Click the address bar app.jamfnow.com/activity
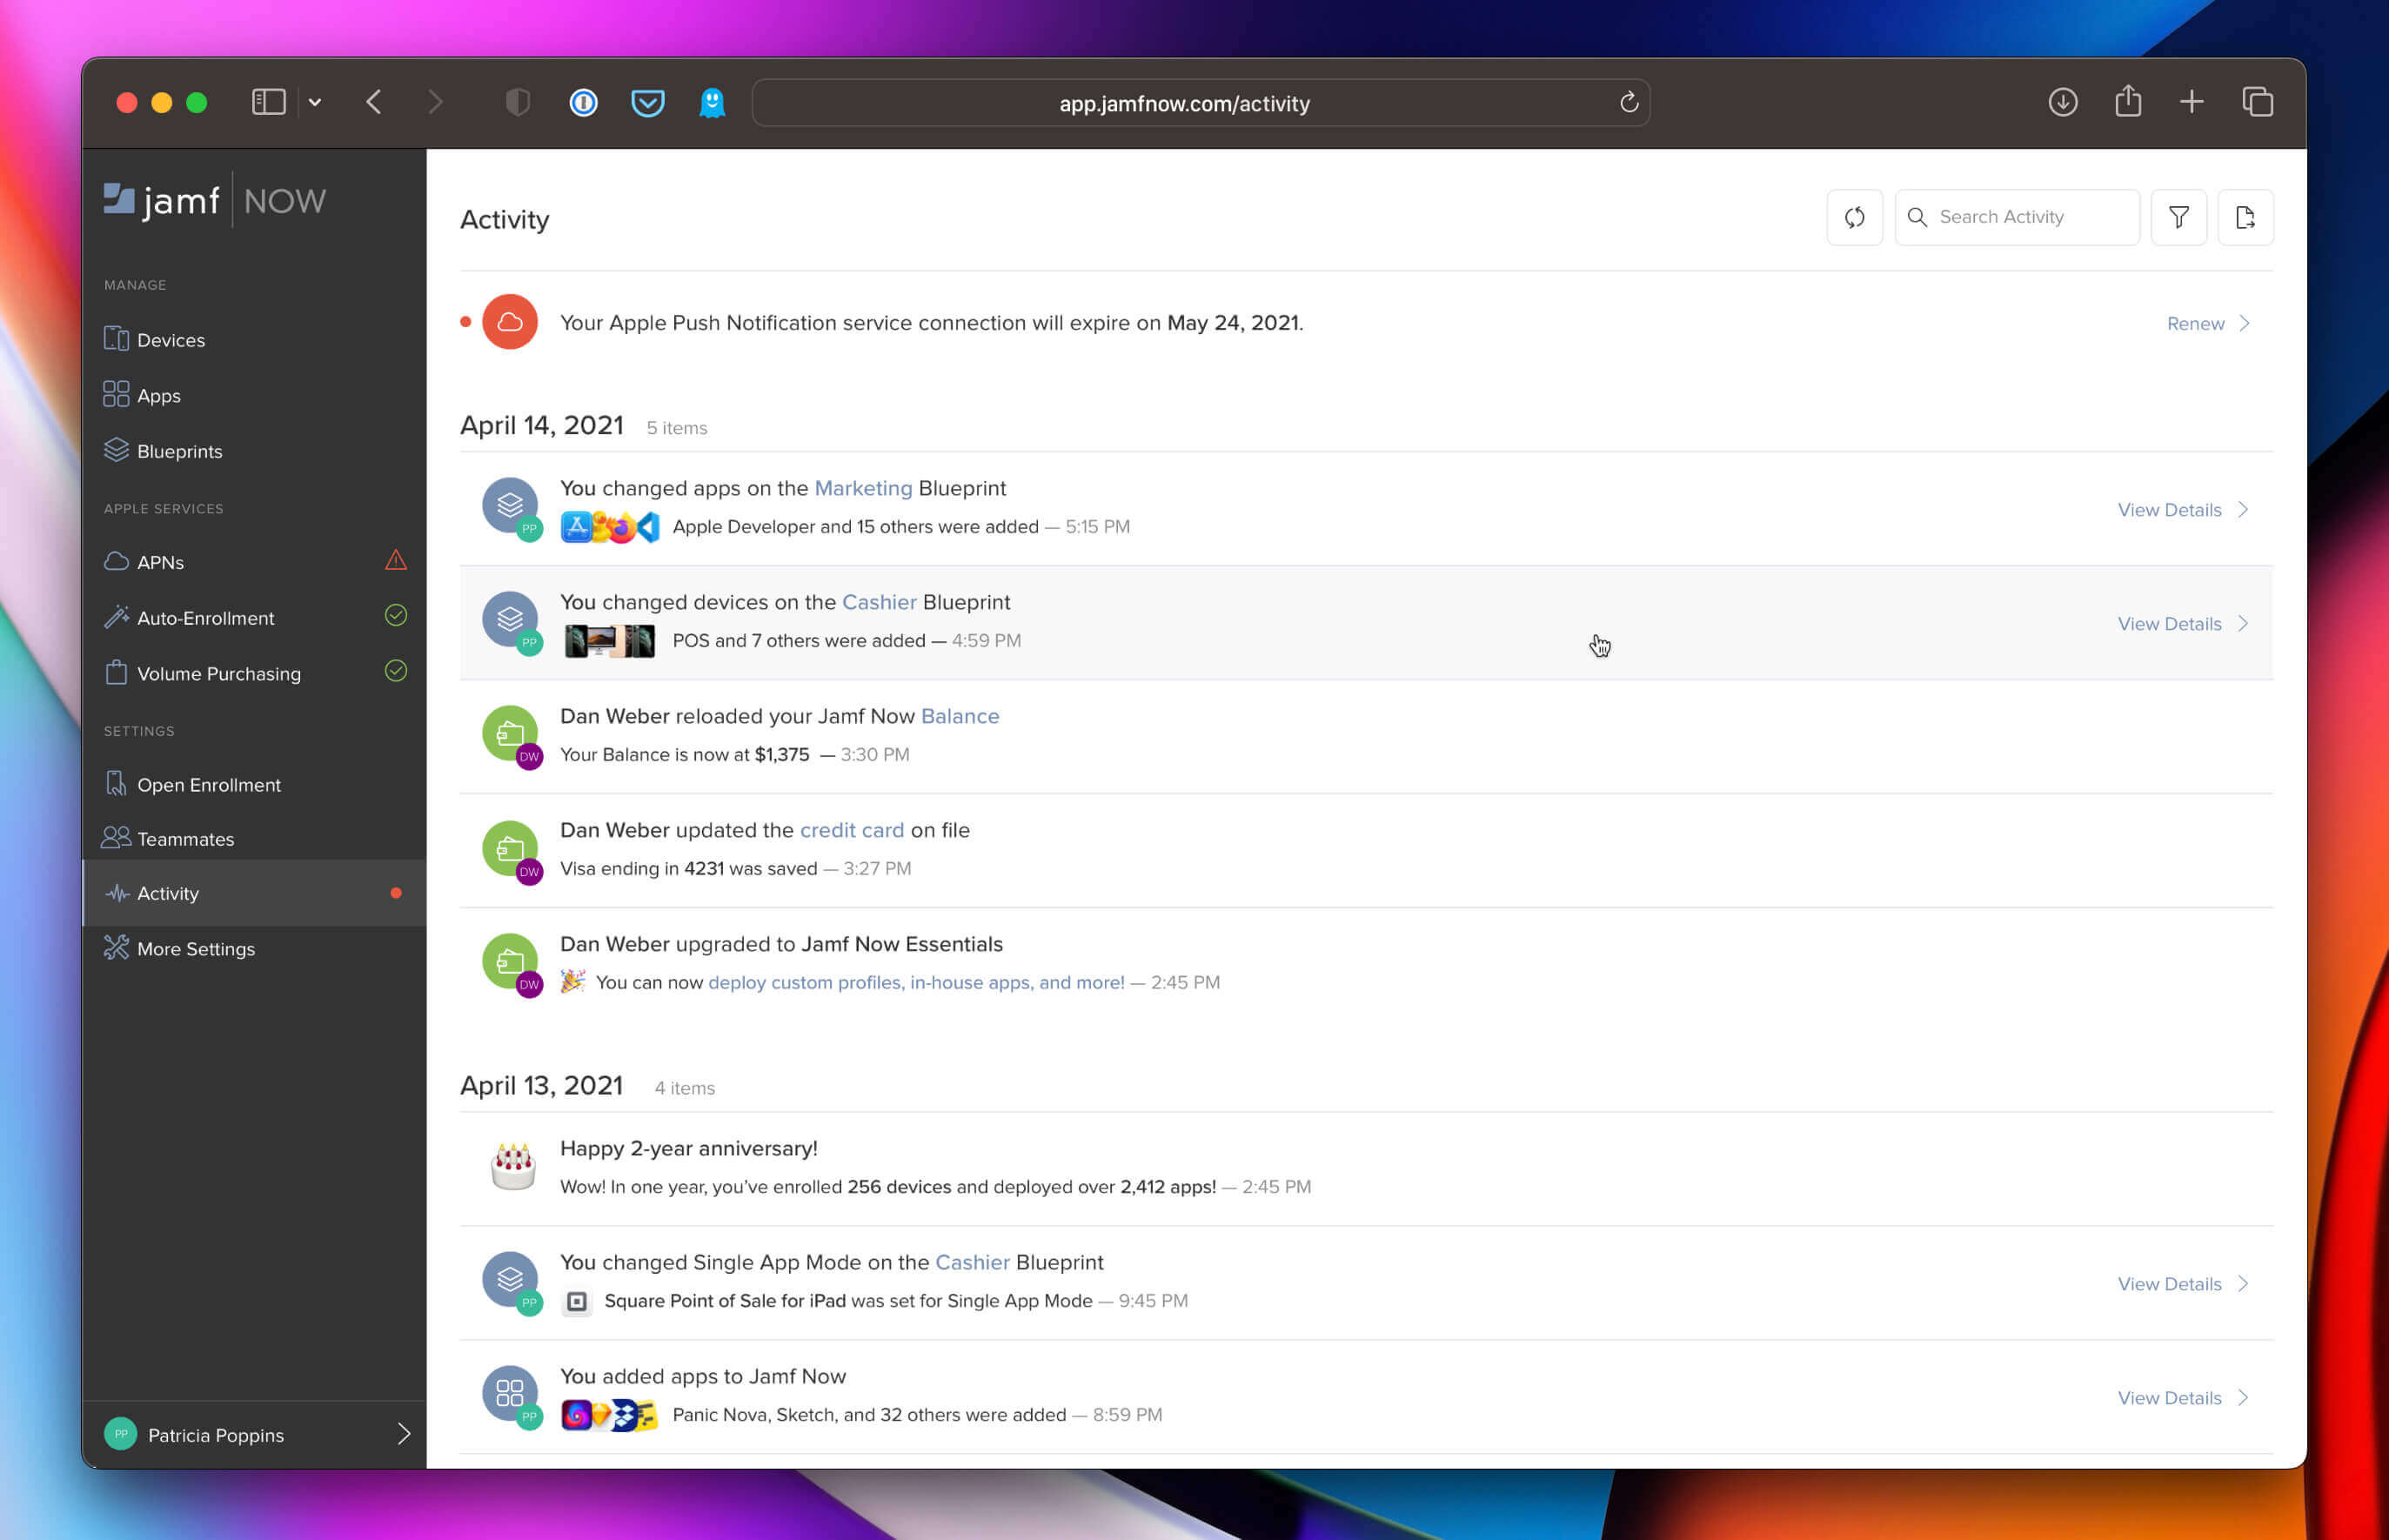The height and width of the screenshot is (1540, 2389). tap(1200, 103)
